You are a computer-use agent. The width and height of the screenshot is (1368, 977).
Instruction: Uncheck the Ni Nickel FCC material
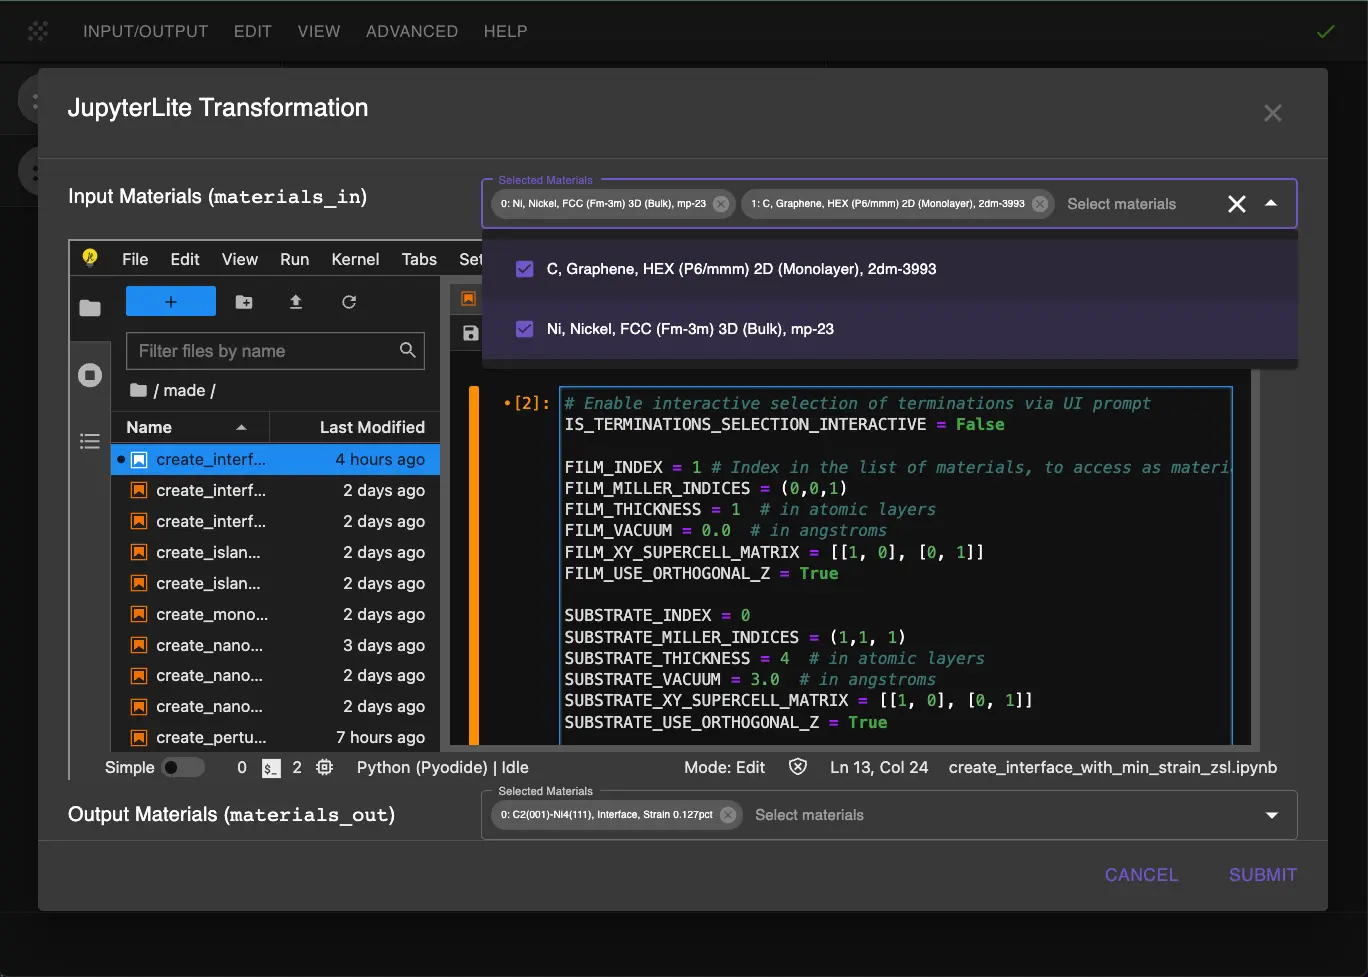click(x=524, y=328)
